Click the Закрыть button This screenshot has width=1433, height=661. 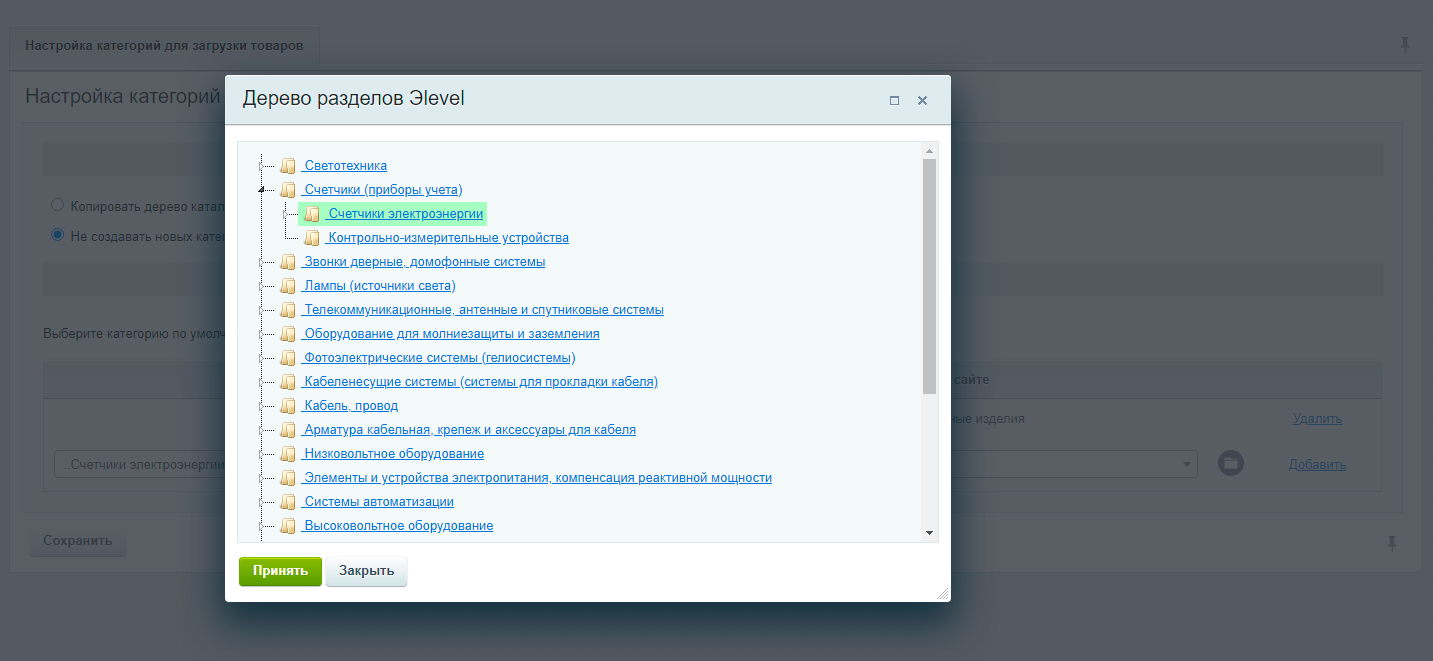(366, 571)
